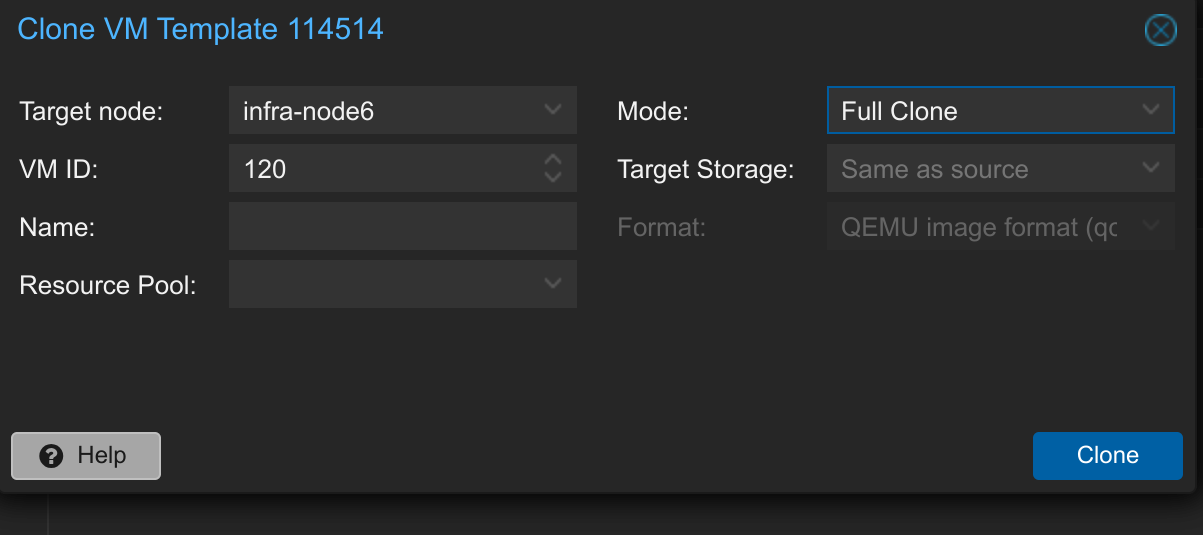
Task: Click the "Name:" field label
Action: point(57,227)
